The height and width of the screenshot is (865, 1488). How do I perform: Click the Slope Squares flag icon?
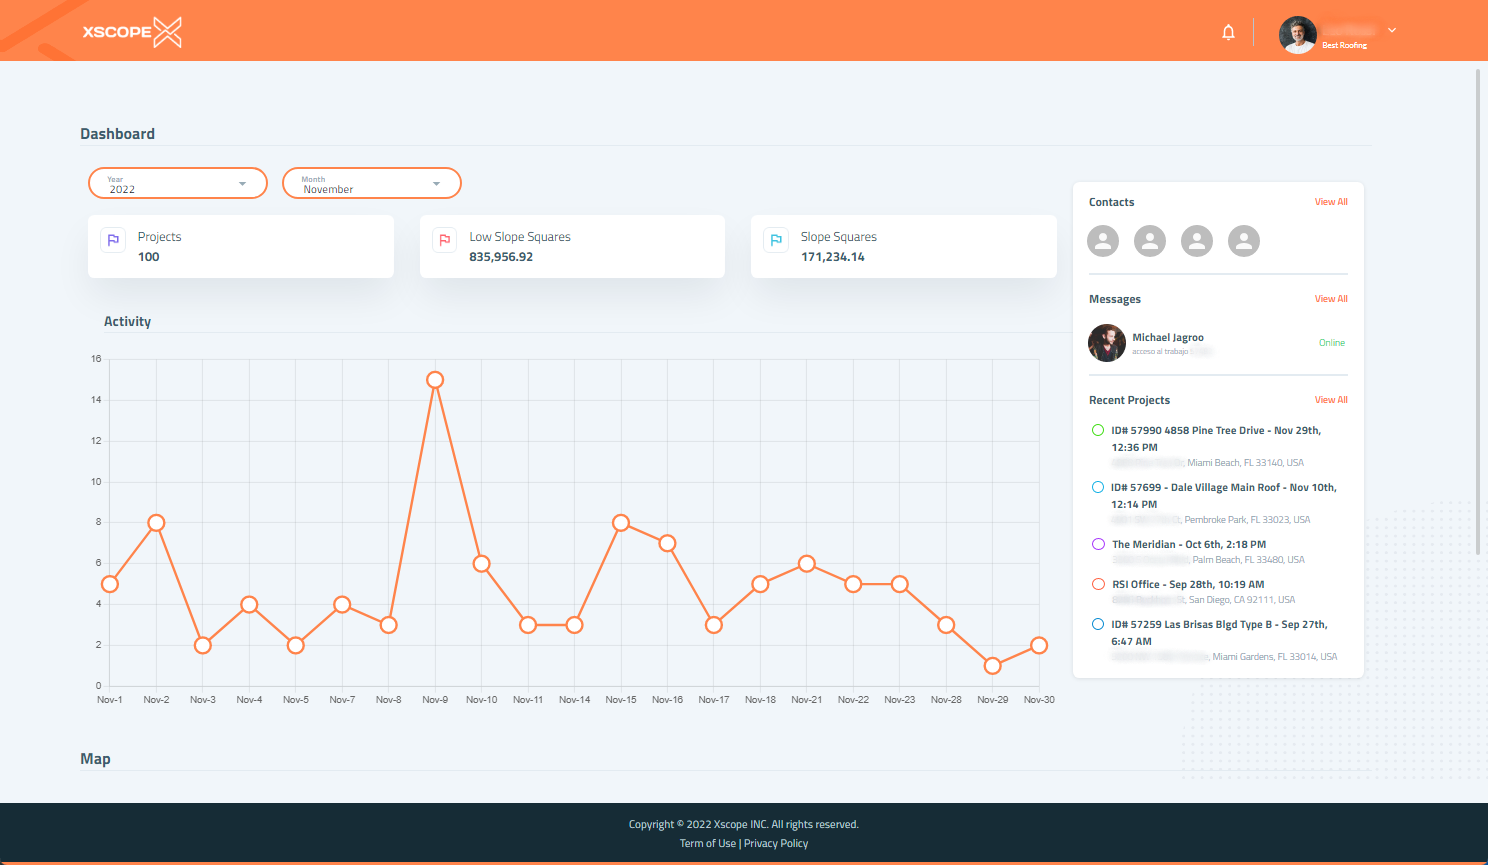click(x=776, y=240)
